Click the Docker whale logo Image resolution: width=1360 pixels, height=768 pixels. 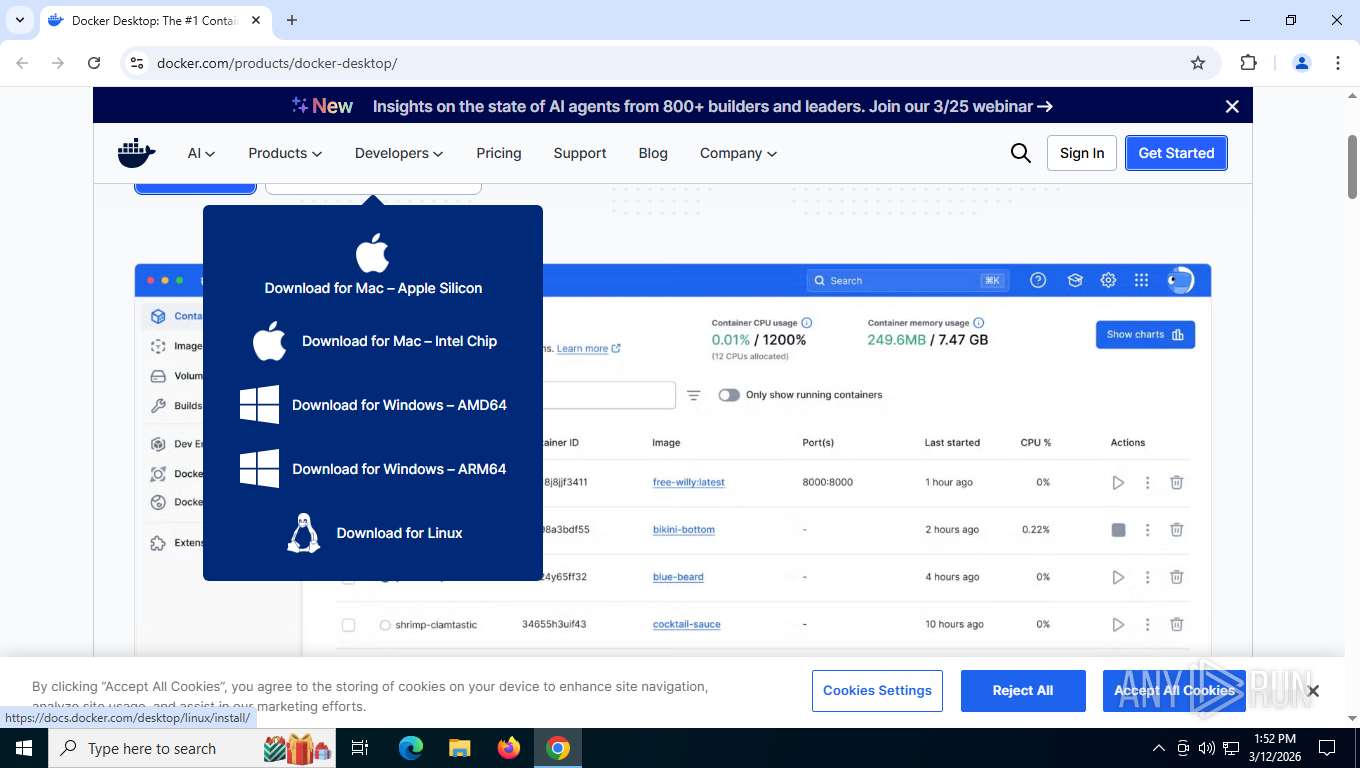(x=137, y=153)
